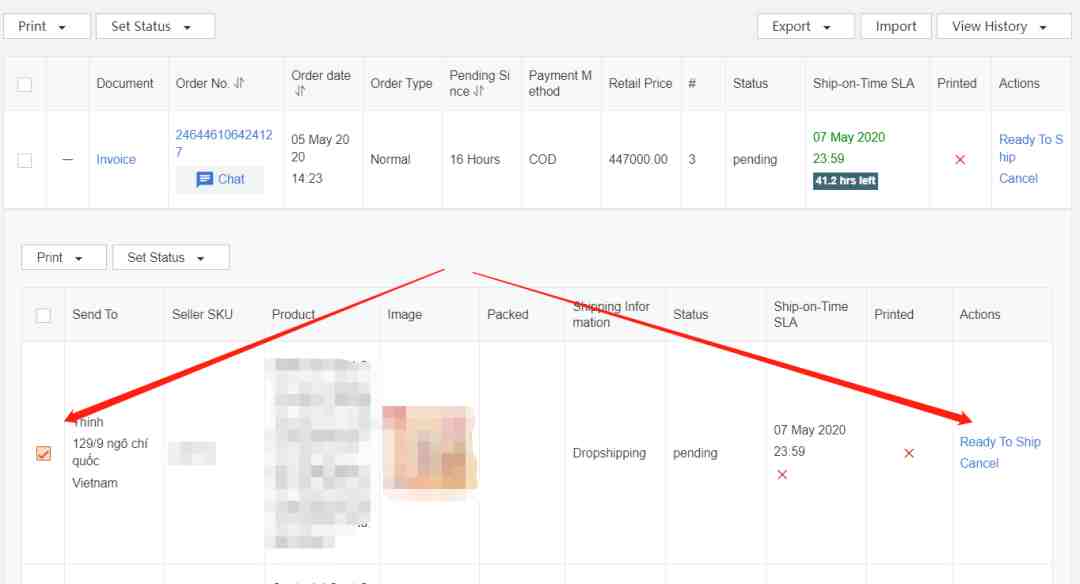Open the top Print dropdown

46,26
